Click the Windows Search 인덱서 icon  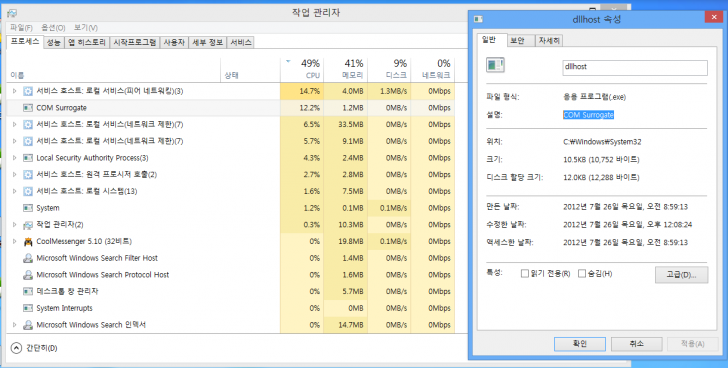[x=28, y=325]
